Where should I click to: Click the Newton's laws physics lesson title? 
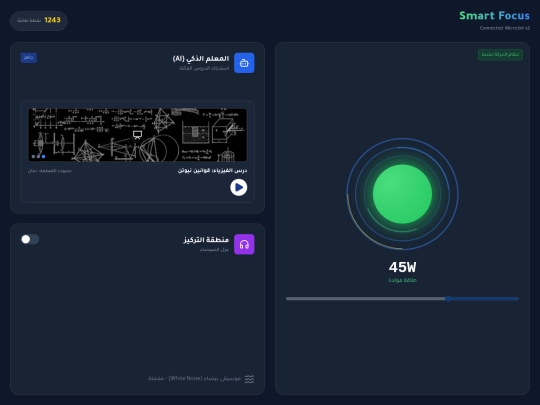click(x=212, y=170)
